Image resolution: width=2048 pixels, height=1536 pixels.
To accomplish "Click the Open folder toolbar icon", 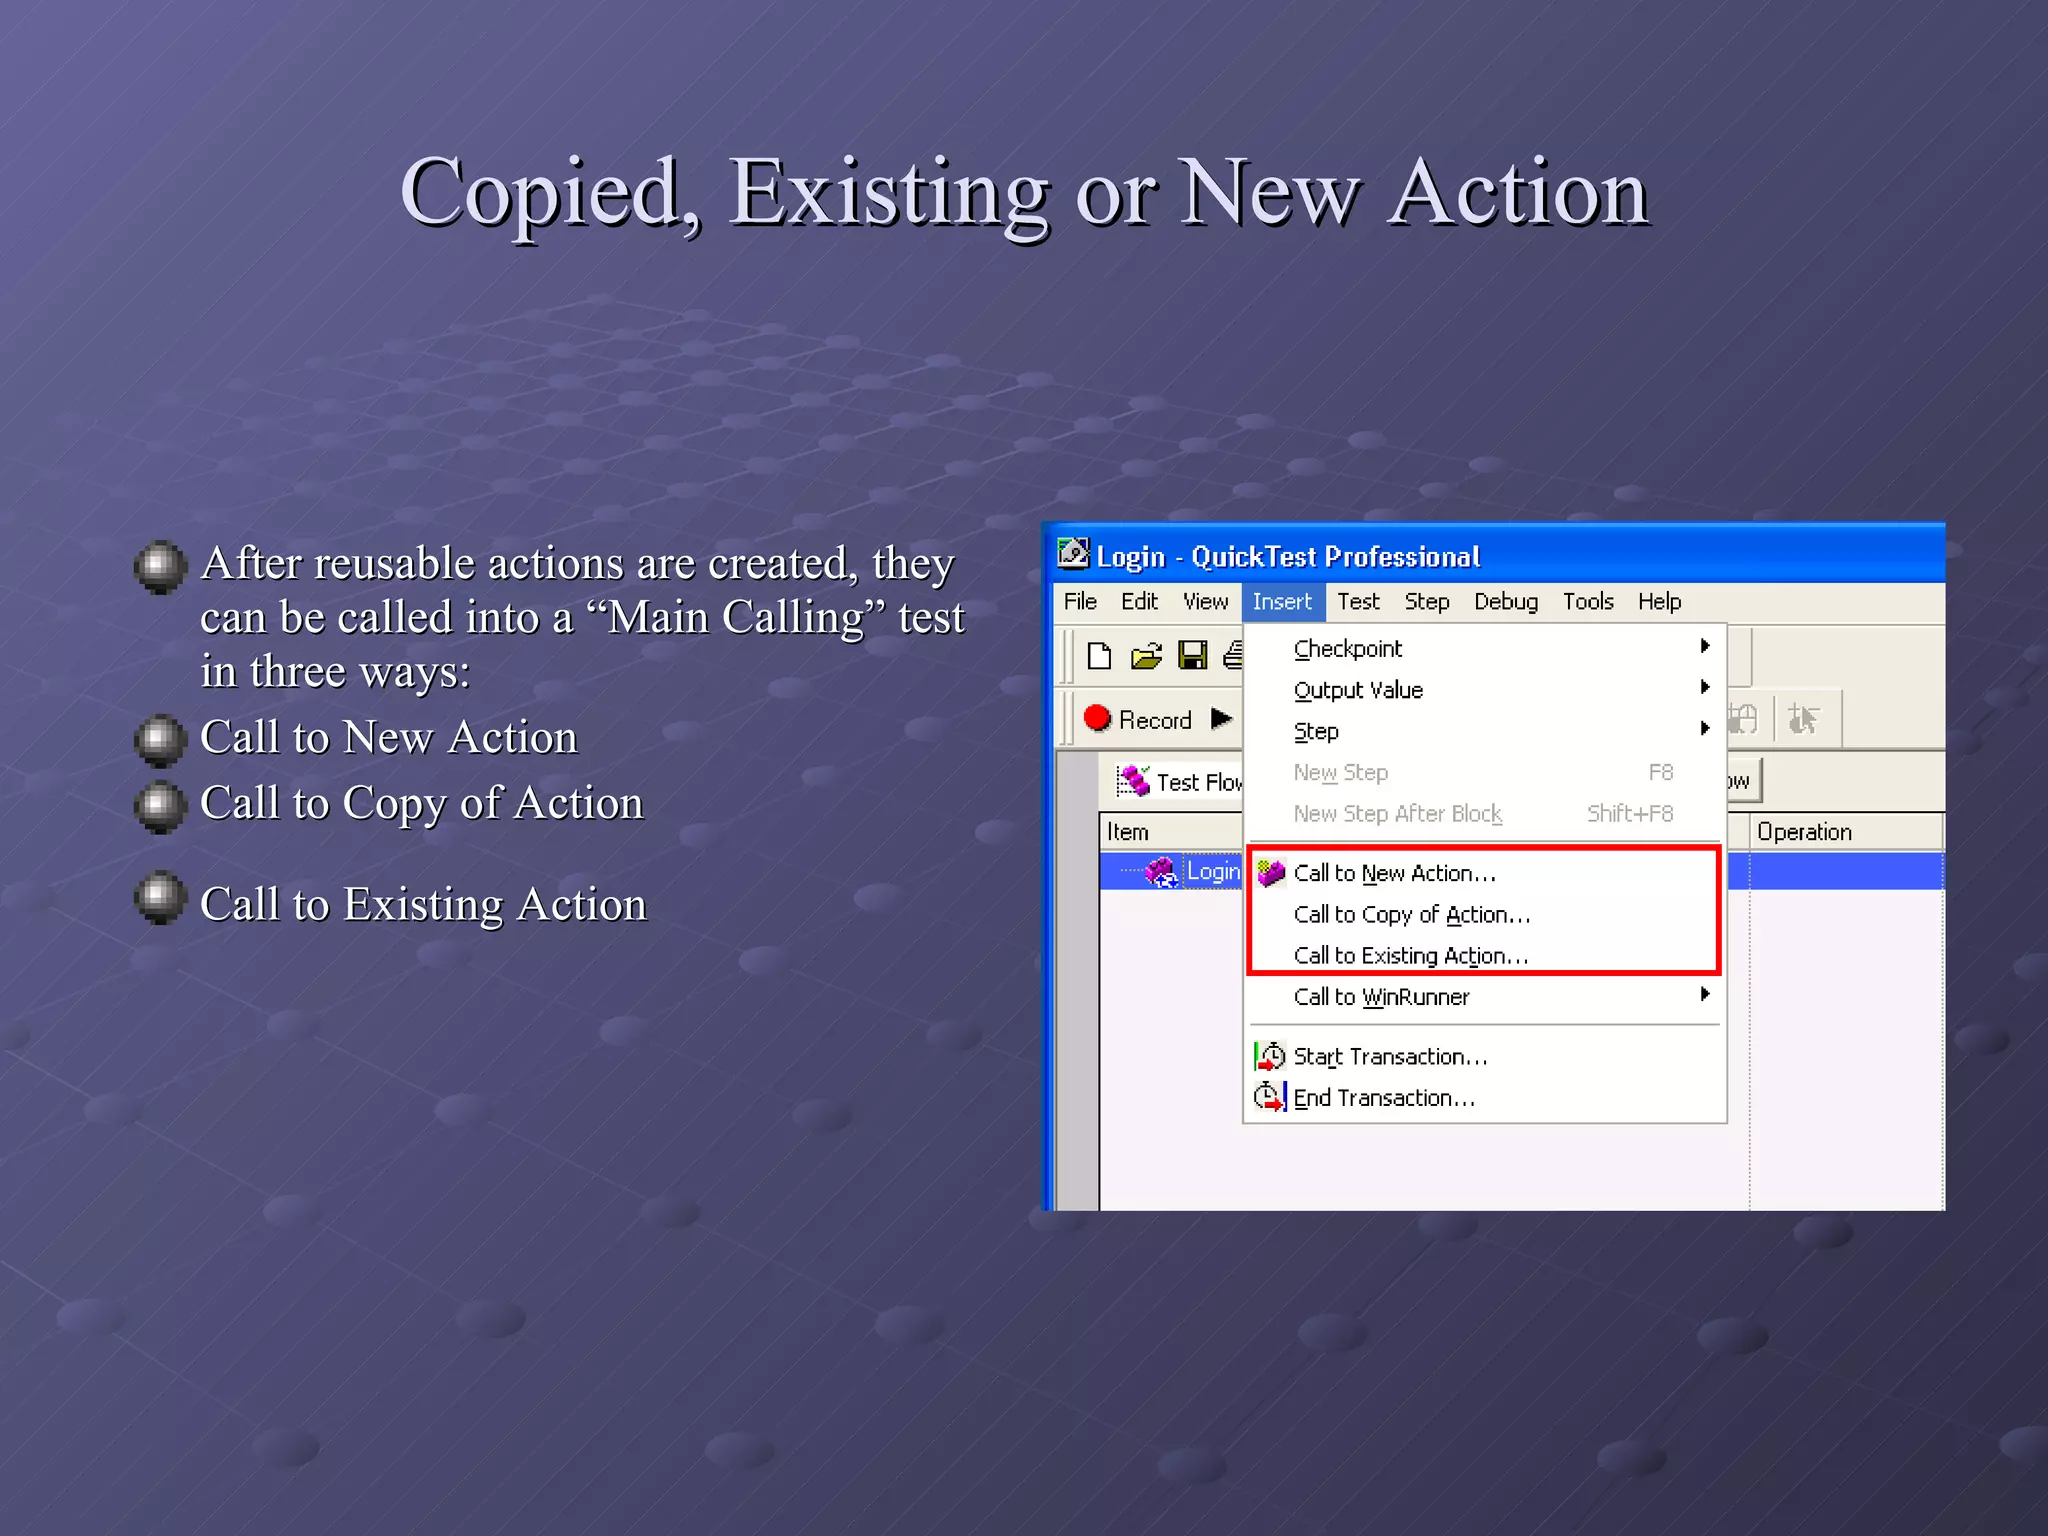I will coord(1146,656).
